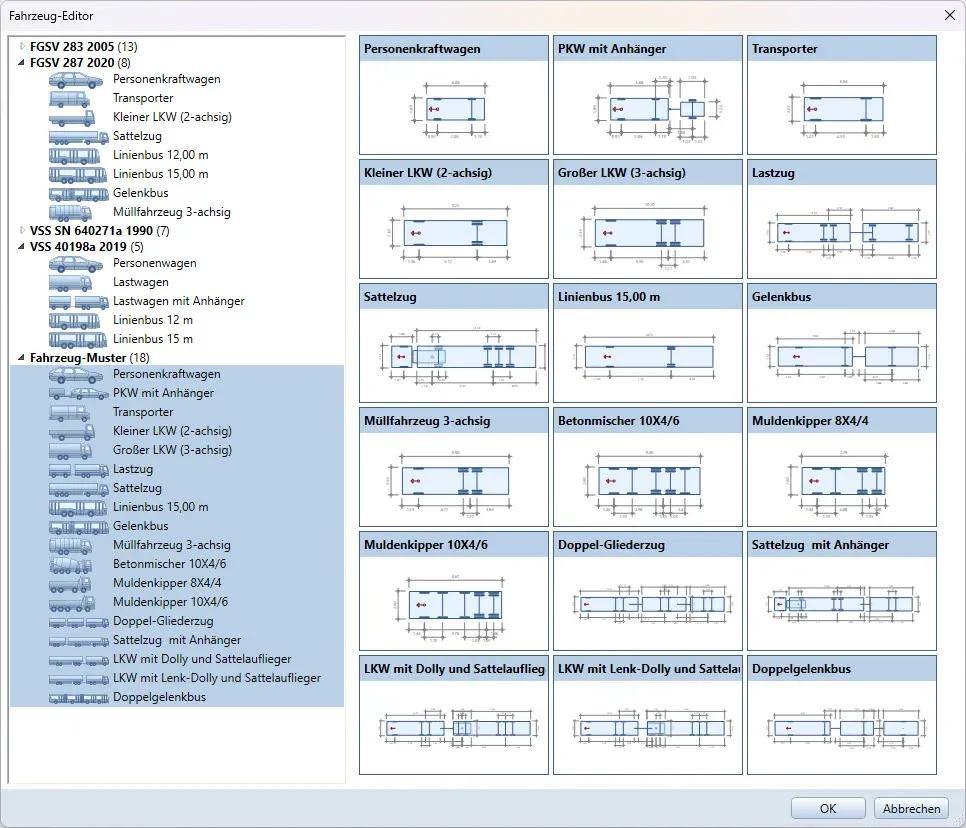Confirm the dialog with OK
The height and width of the screenshot is (828, 966).
click(x=828, y=808)
